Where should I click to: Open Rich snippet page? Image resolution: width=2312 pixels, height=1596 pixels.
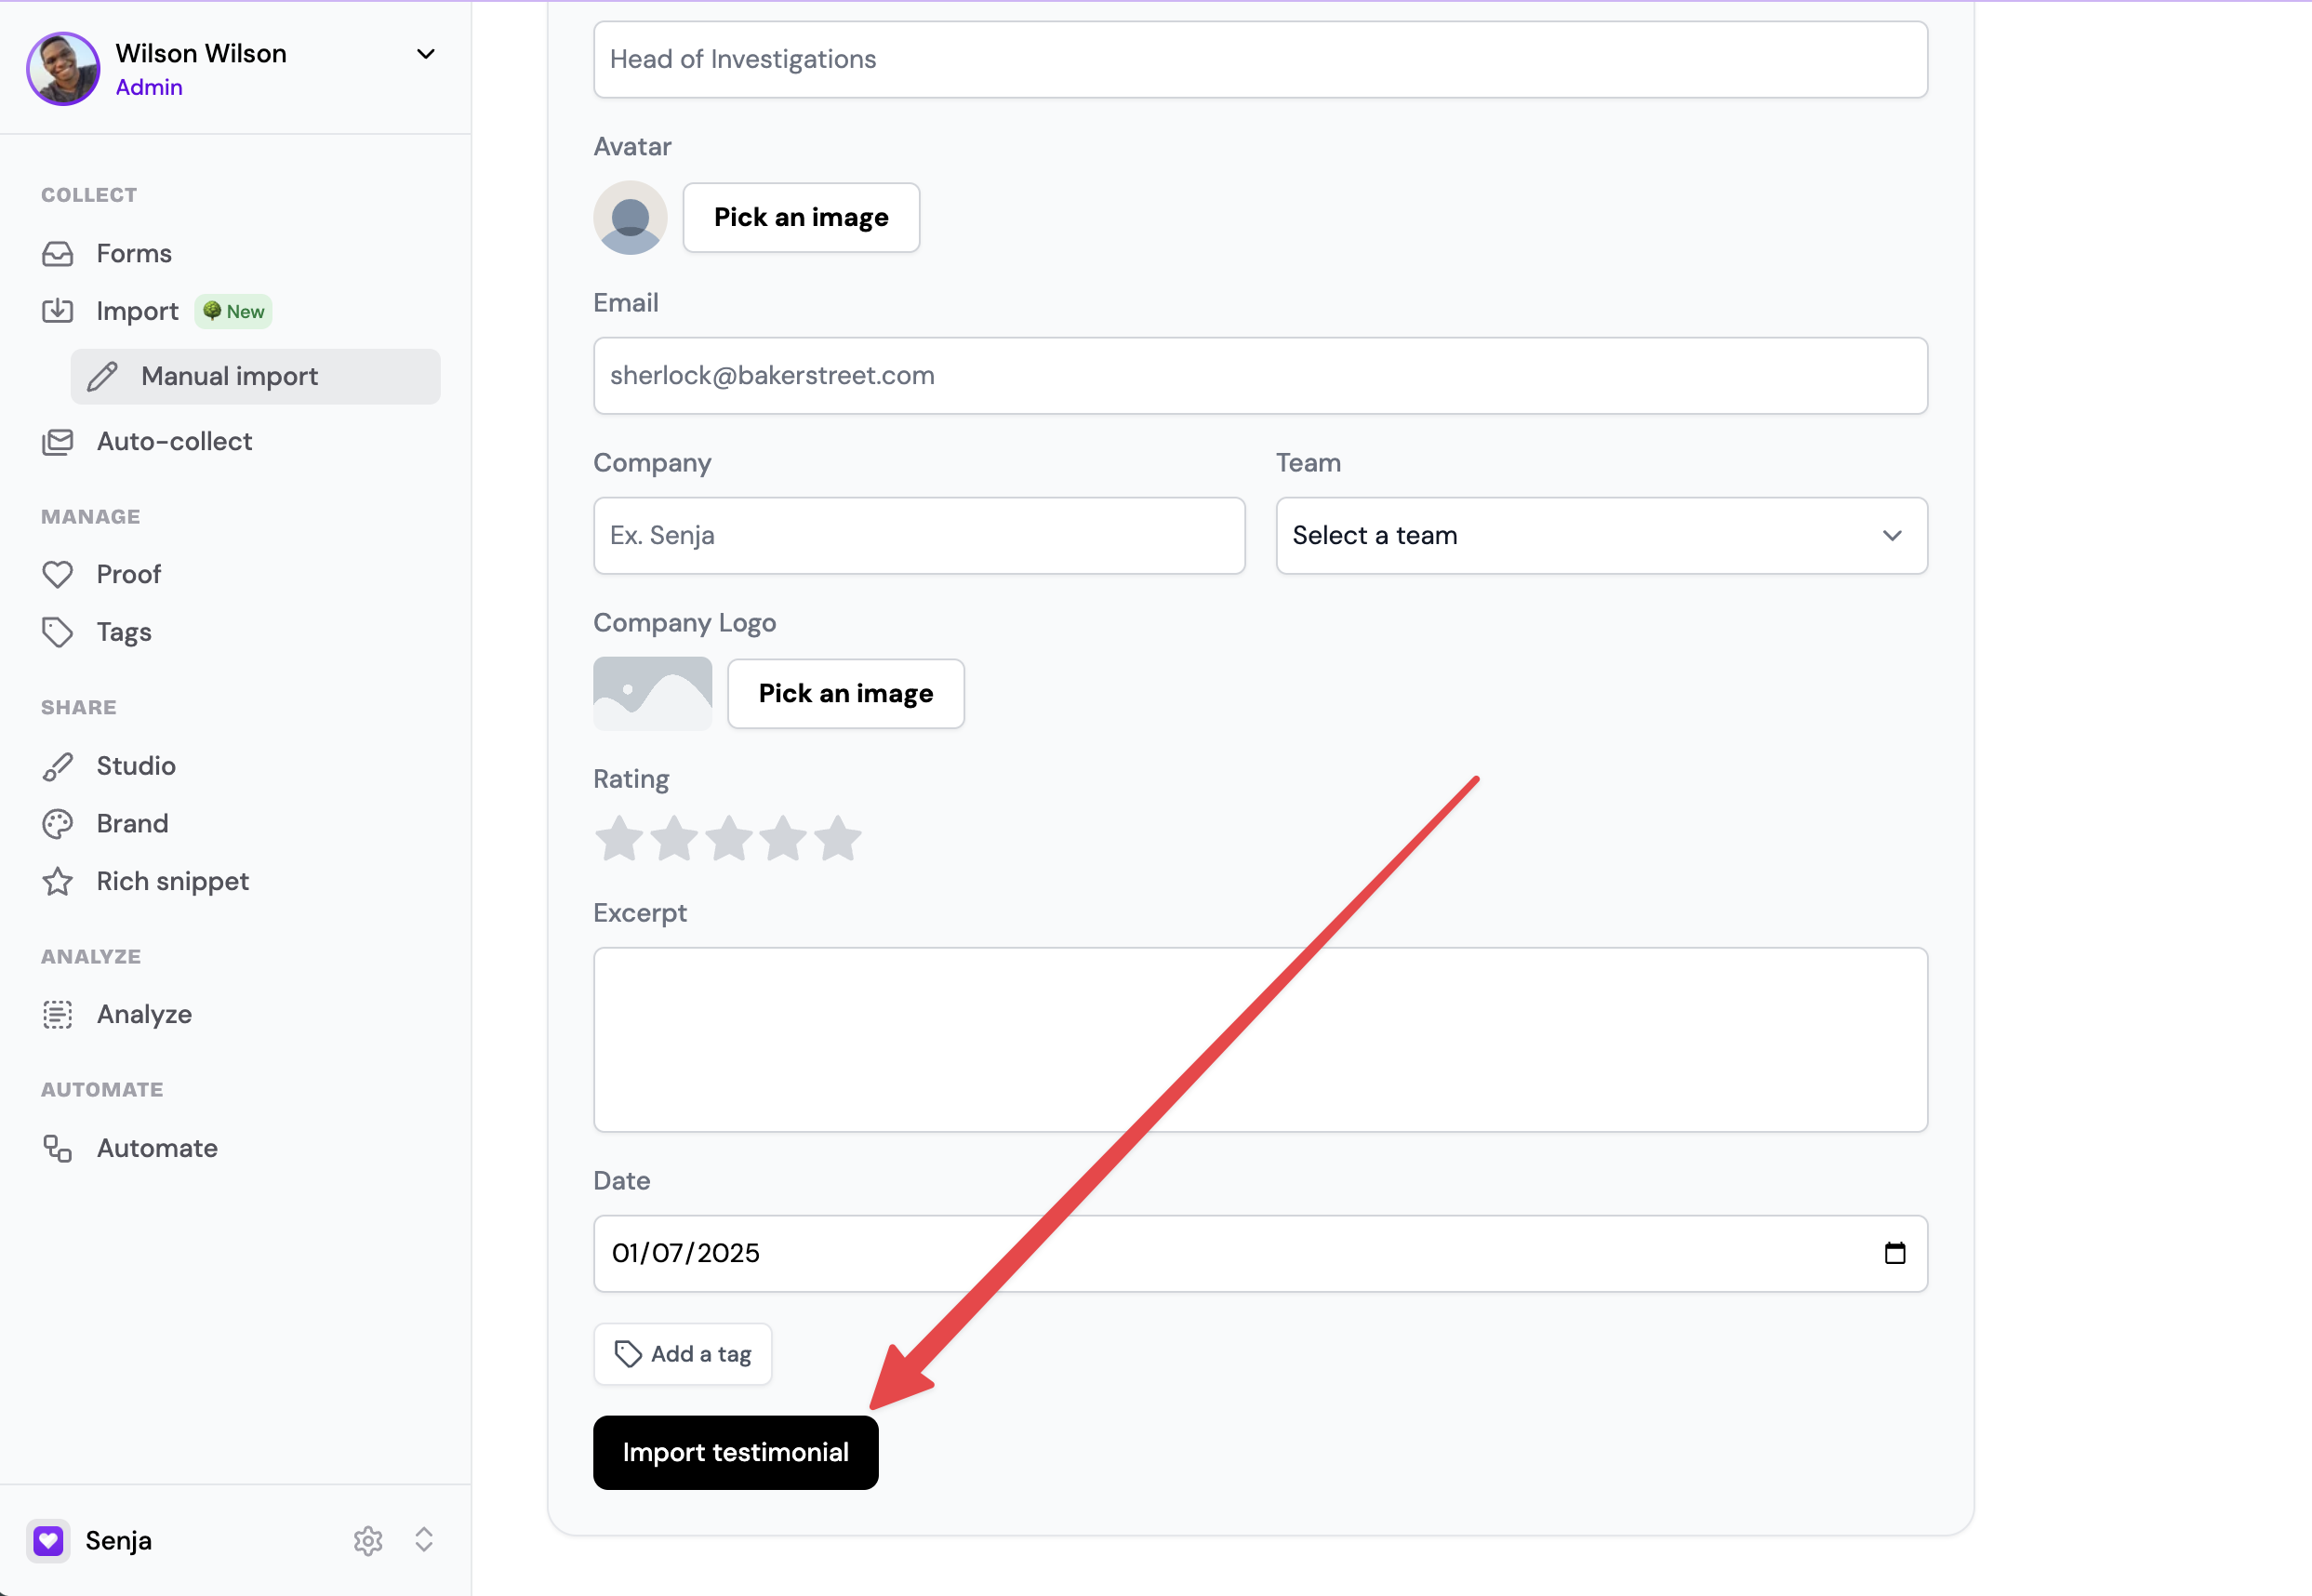173,882
